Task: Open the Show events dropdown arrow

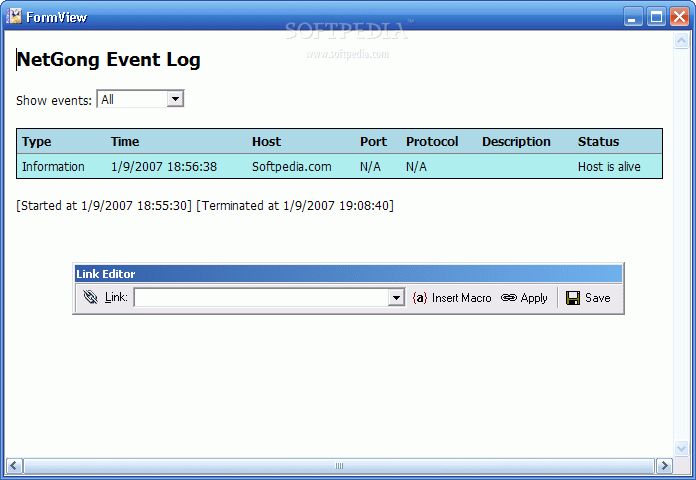Action: (x=175, y=99)
